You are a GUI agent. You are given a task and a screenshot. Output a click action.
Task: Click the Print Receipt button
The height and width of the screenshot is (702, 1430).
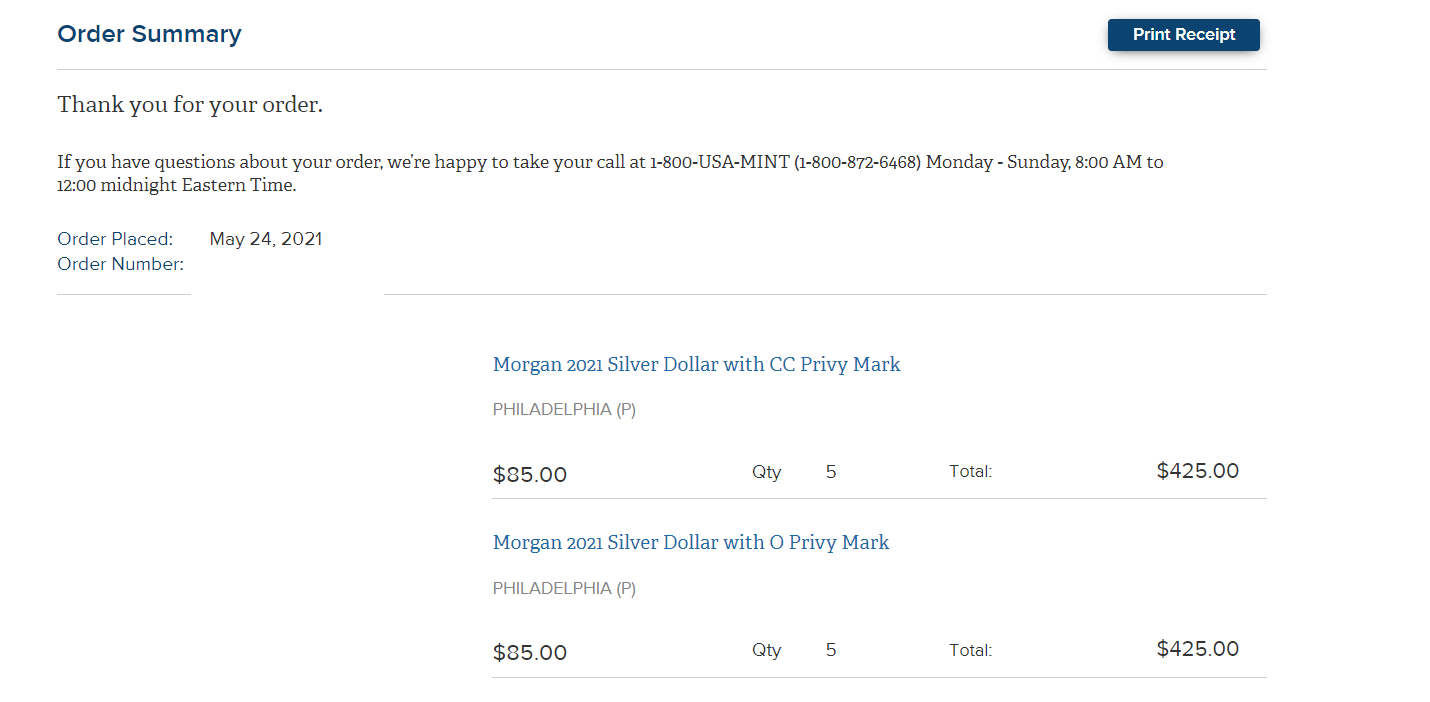[x=1183, y=35]
